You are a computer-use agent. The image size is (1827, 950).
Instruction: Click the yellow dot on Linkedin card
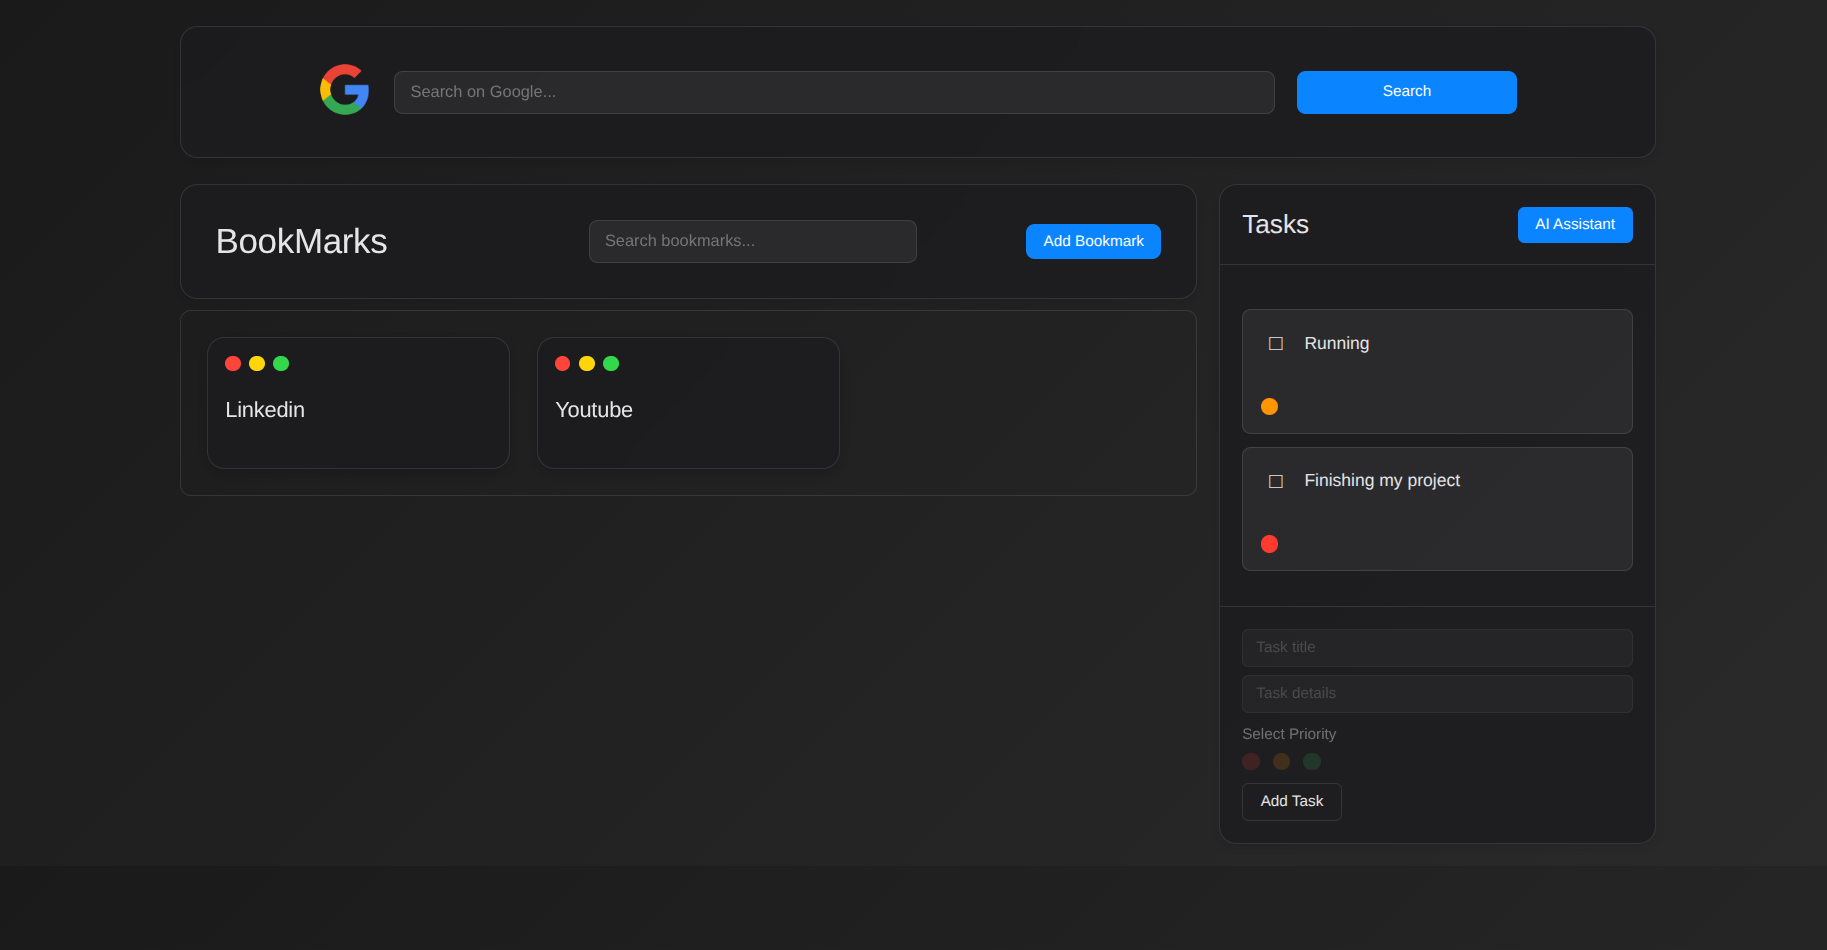[257, 364]
